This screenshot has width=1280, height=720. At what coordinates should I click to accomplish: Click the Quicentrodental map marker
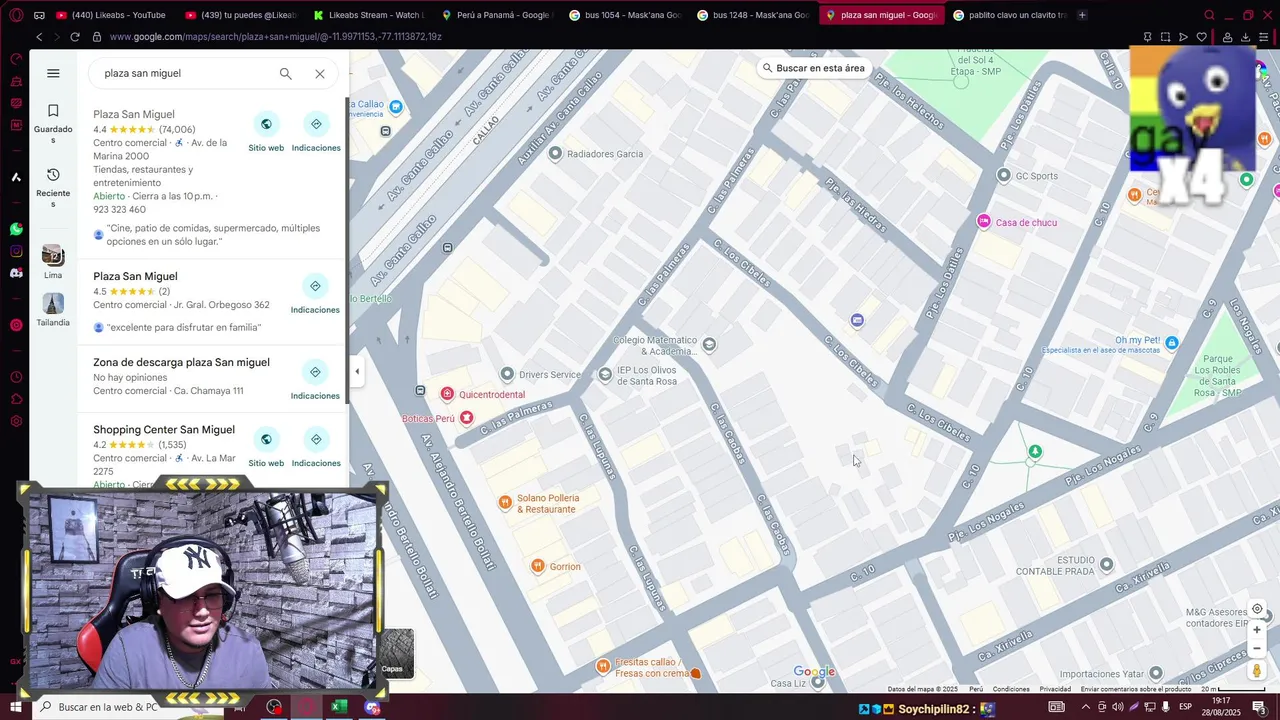(x=447, y=394)
